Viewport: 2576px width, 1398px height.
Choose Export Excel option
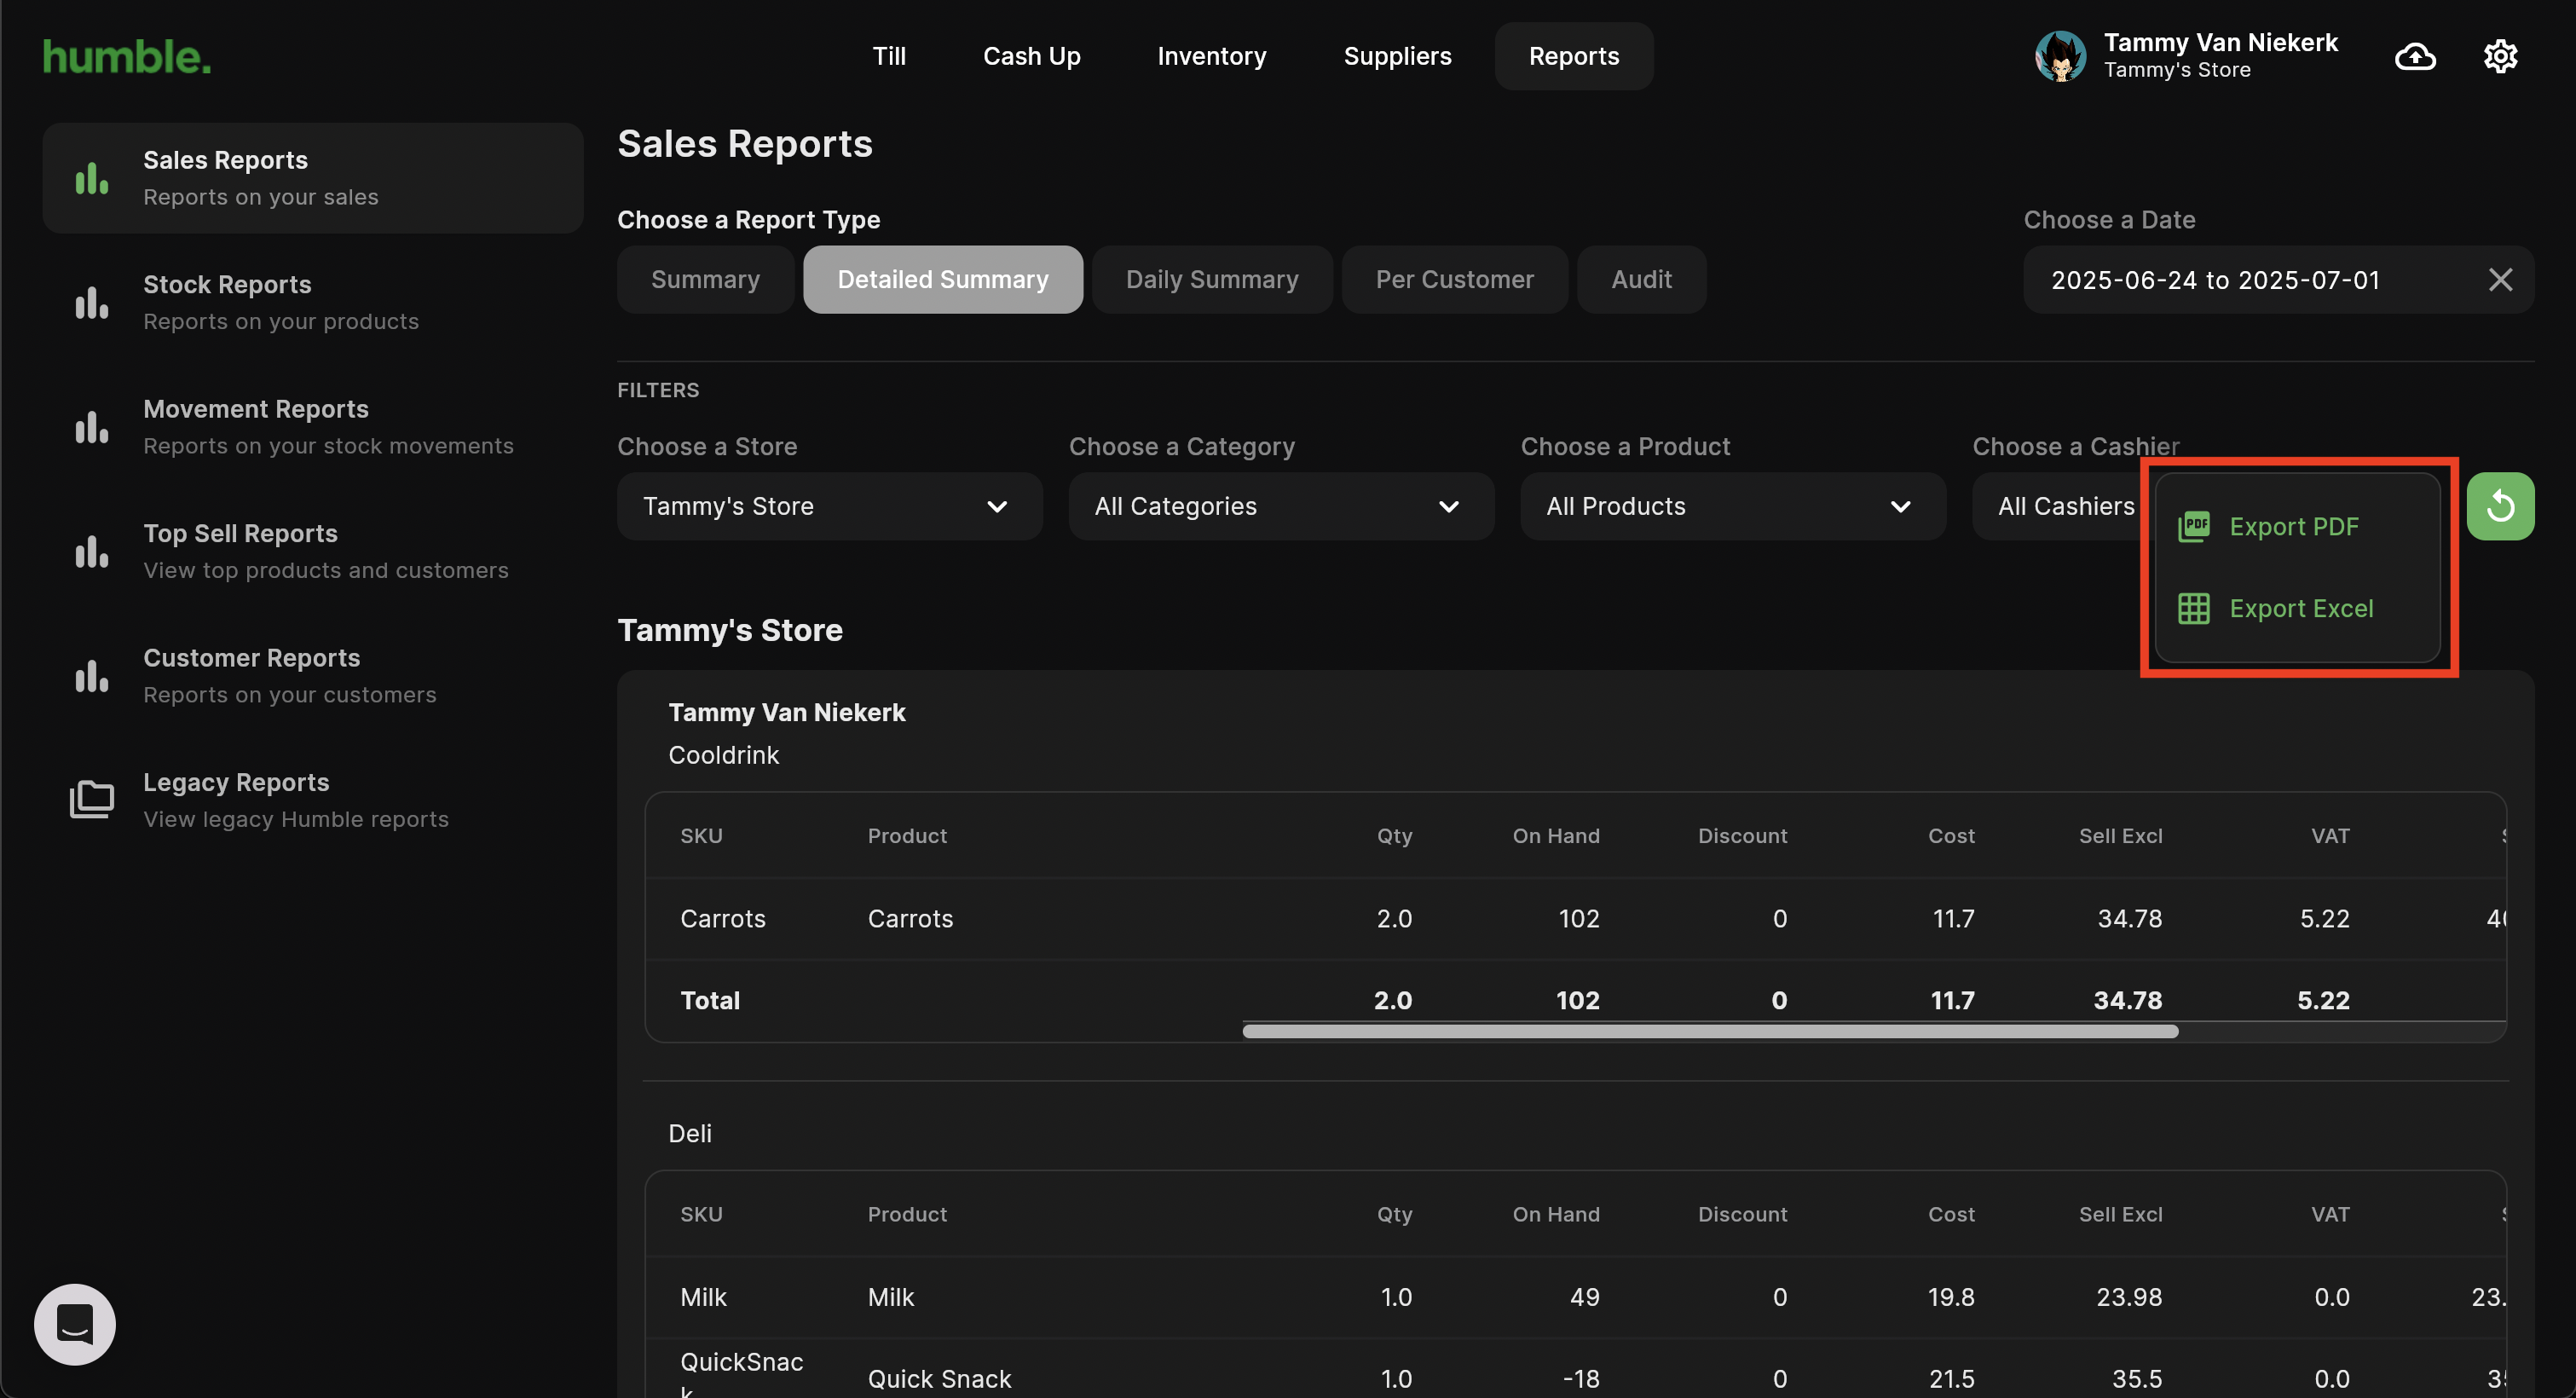pyautogui.click(x=2297, y=608)
